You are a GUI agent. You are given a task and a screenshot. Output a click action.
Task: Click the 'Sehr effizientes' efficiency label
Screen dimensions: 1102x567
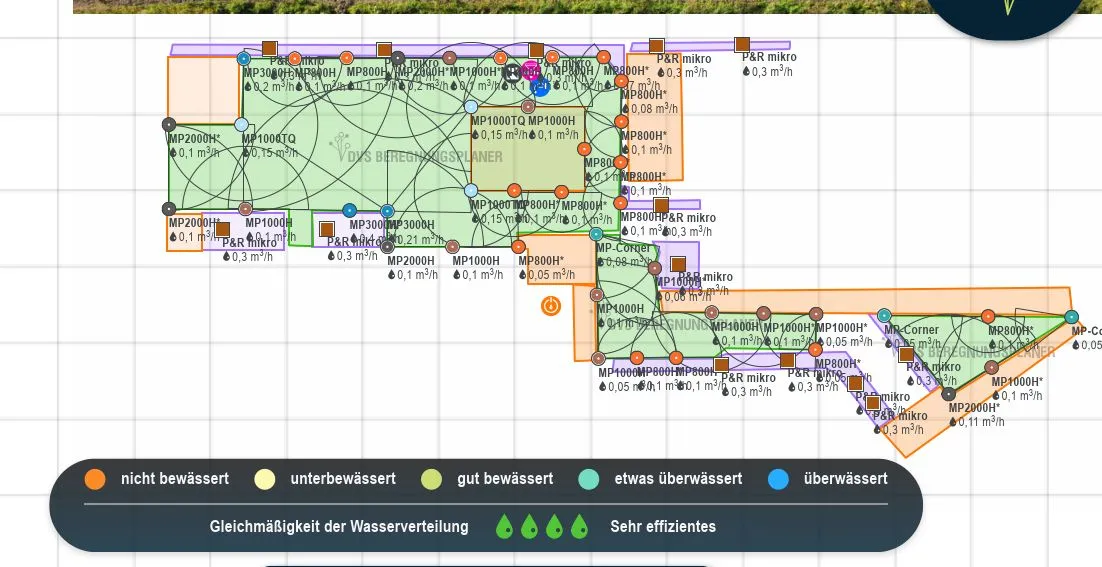point(662,526)
